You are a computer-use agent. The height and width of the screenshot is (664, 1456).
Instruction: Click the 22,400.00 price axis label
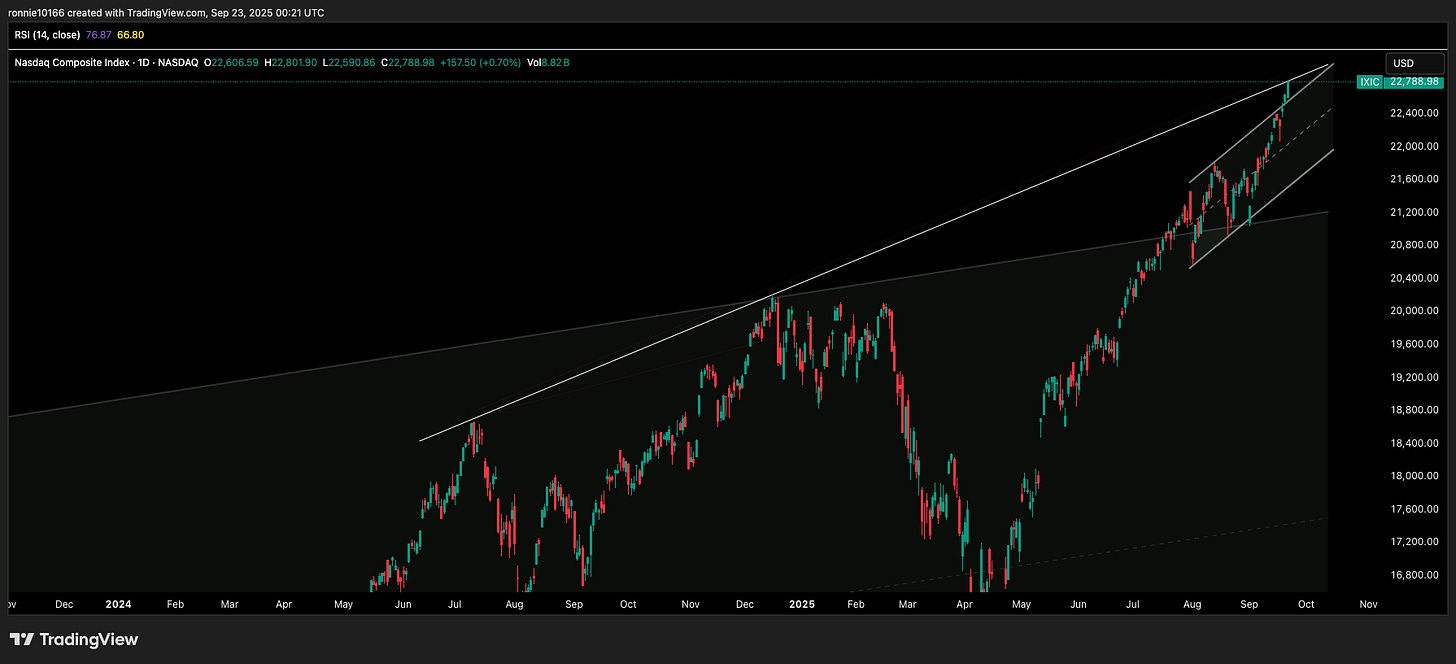(1414, 114)
